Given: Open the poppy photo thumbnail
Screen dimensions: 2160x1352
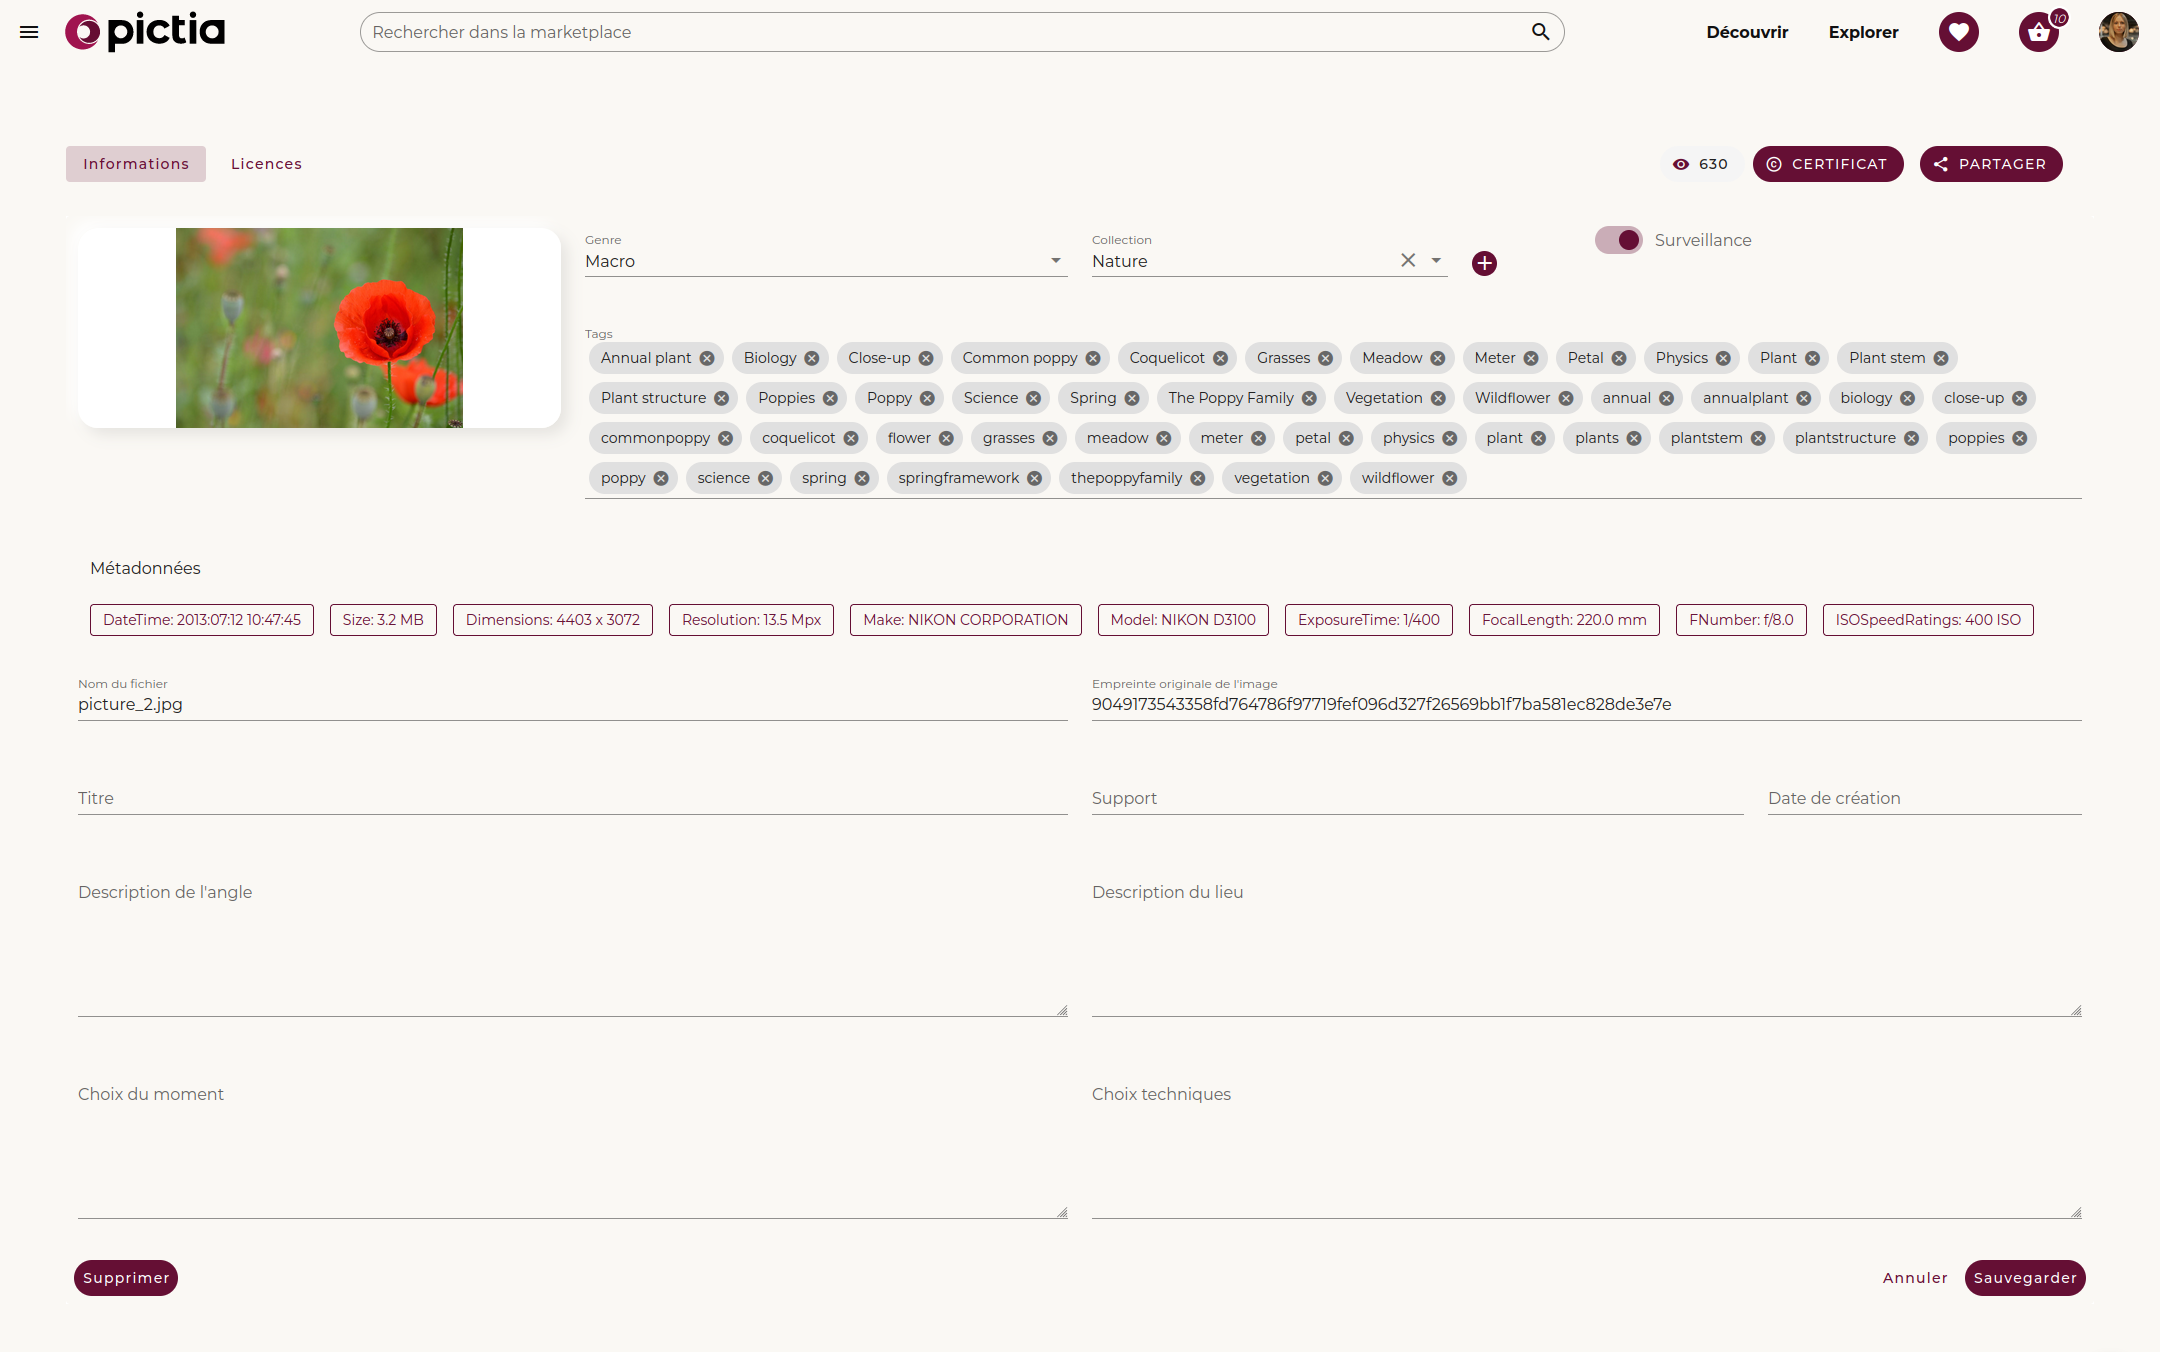Looking at the screenshot, I should 319,328.
